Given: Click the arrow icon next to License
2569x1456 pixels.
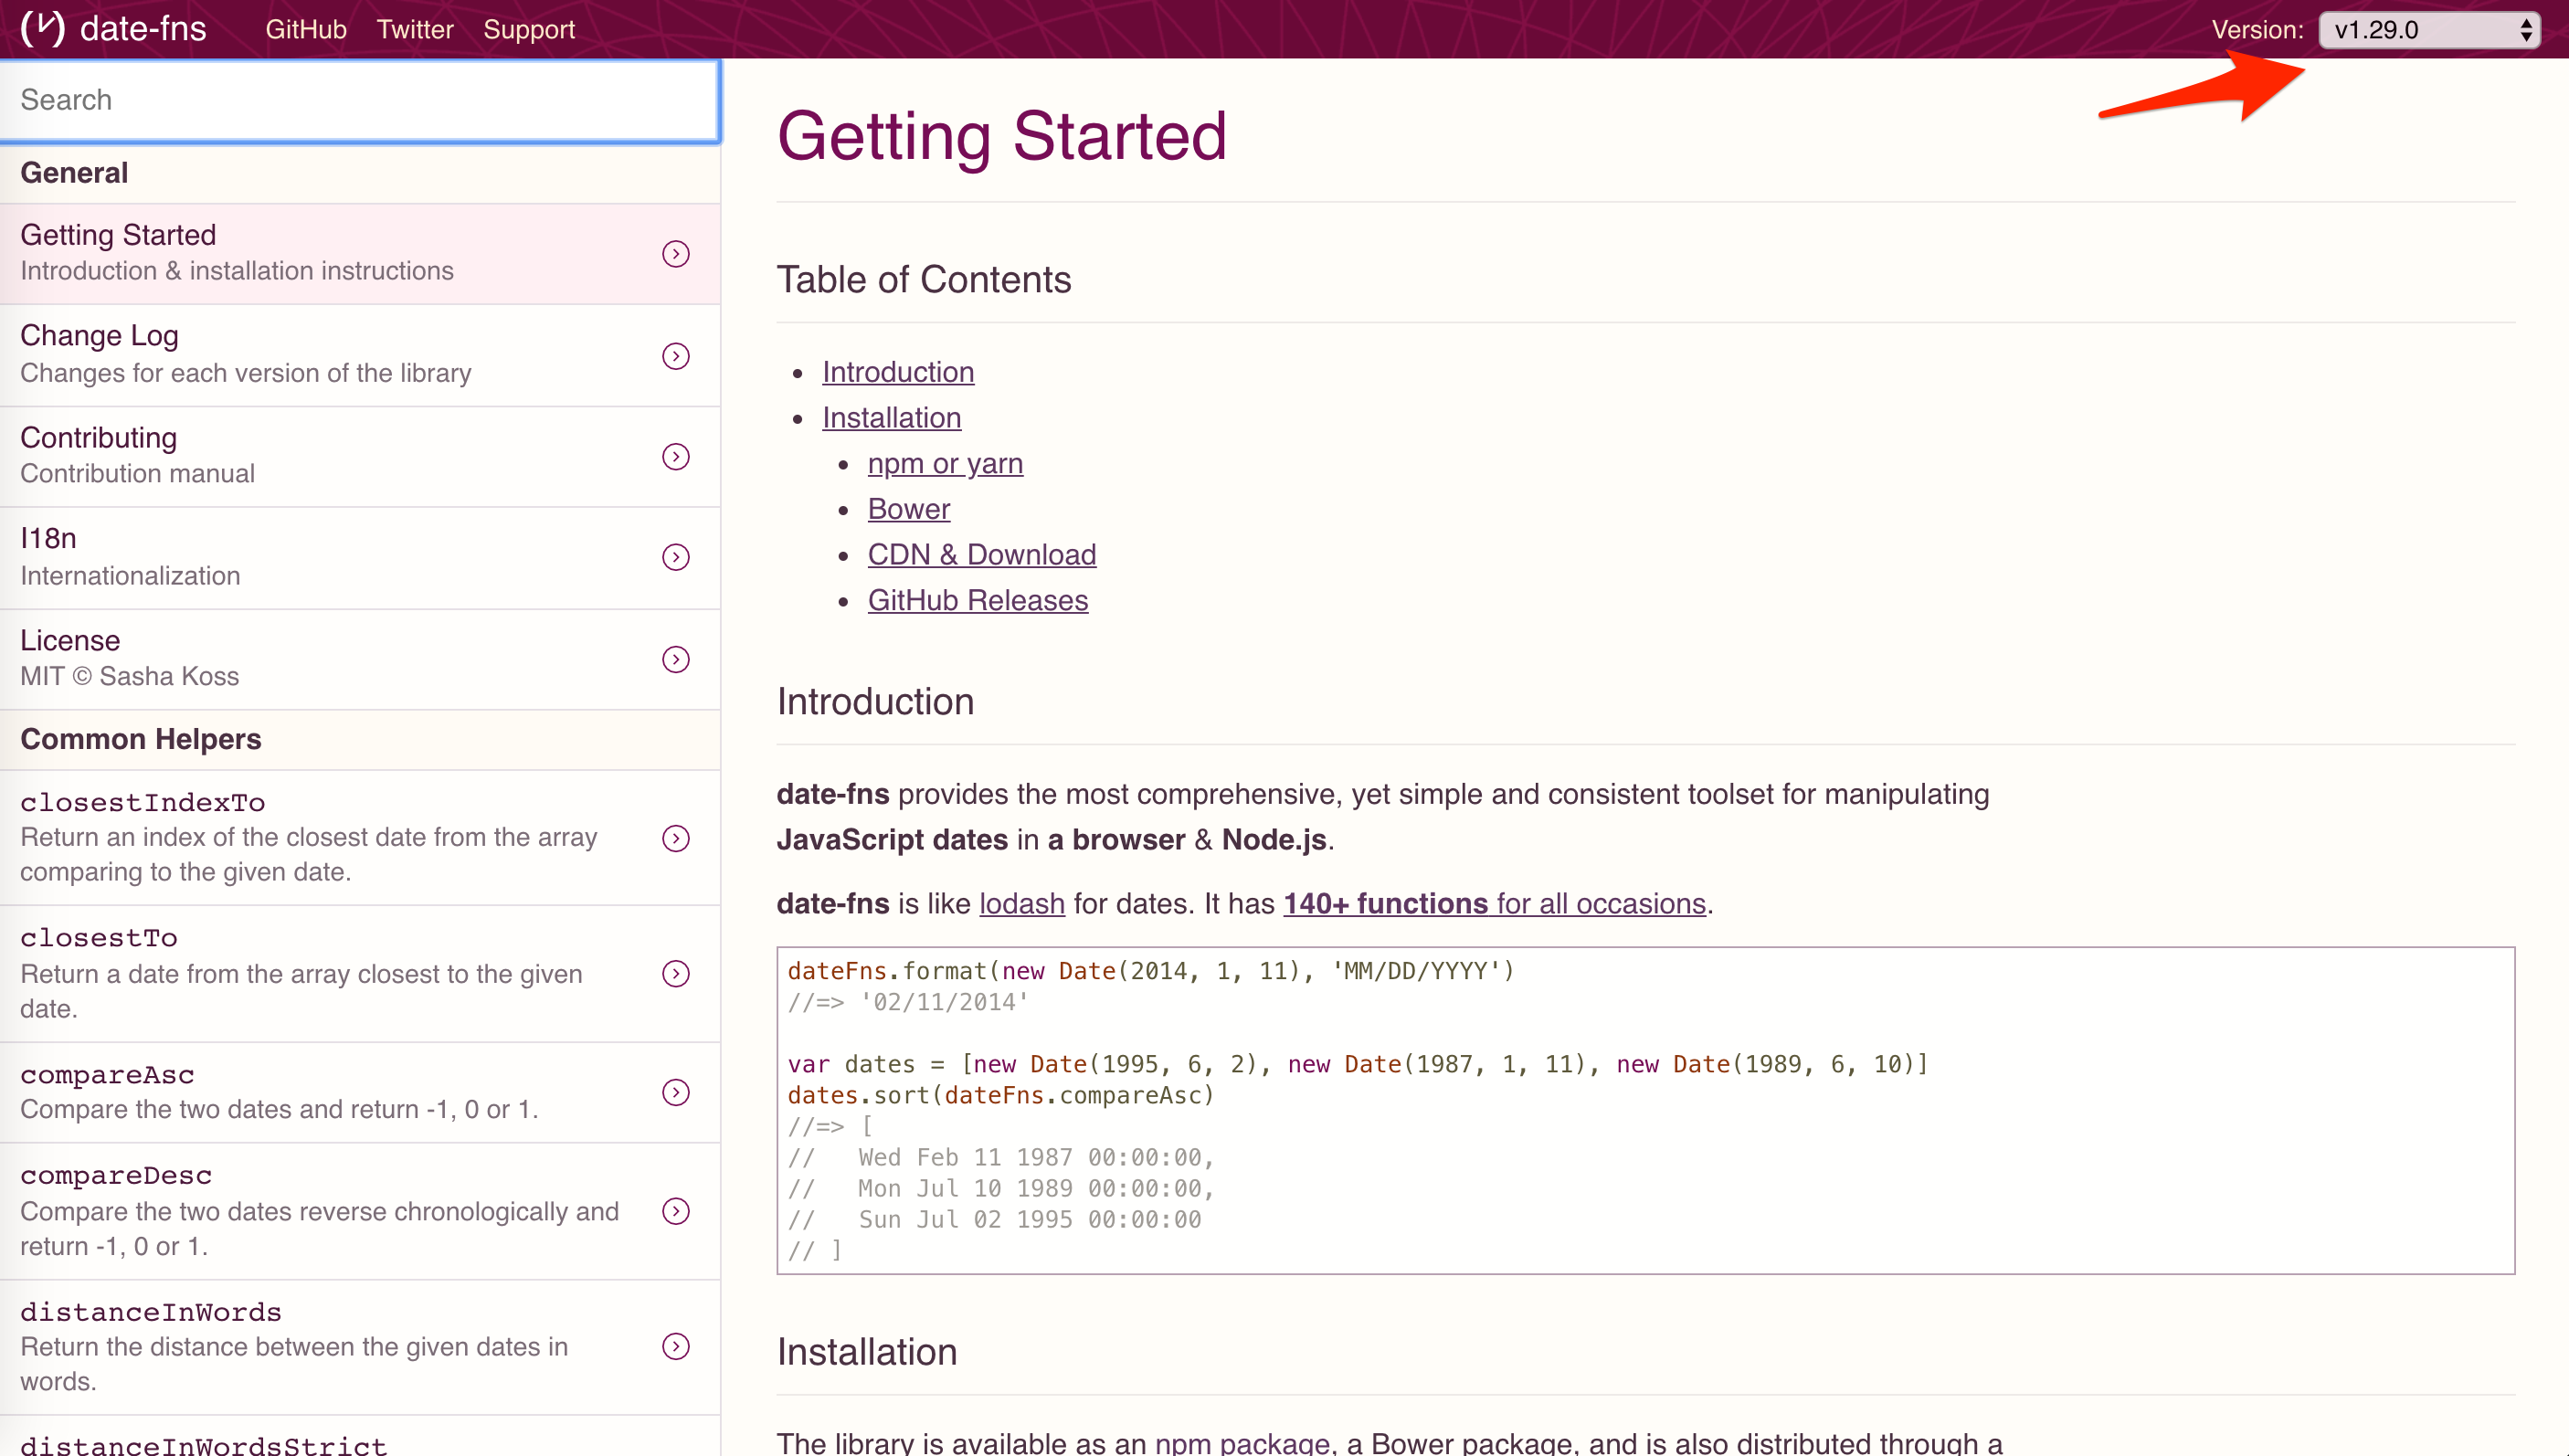Looking at the screenshot, I should point(676,659).
